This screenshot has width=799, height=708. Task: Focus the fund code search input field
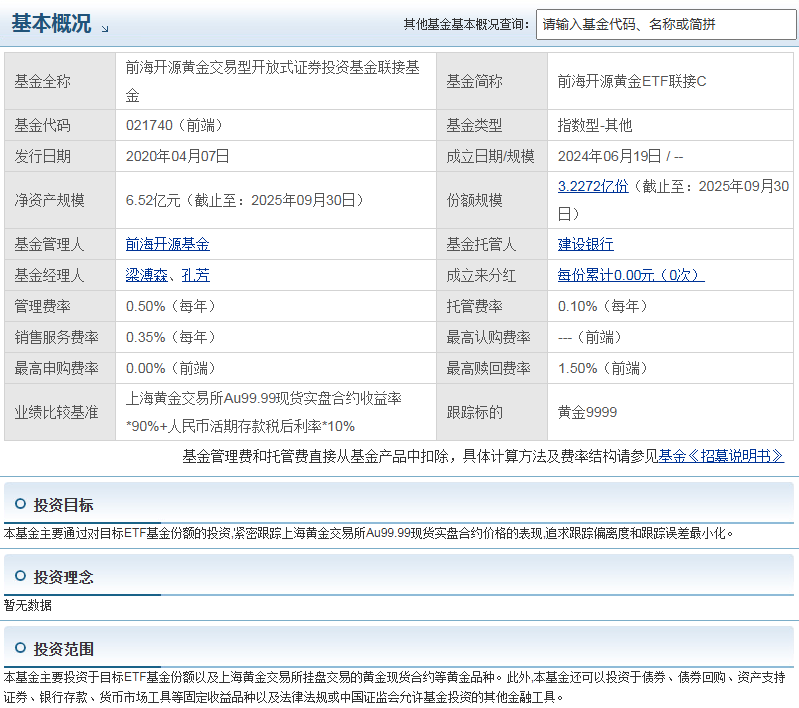(x=666, y=24)
